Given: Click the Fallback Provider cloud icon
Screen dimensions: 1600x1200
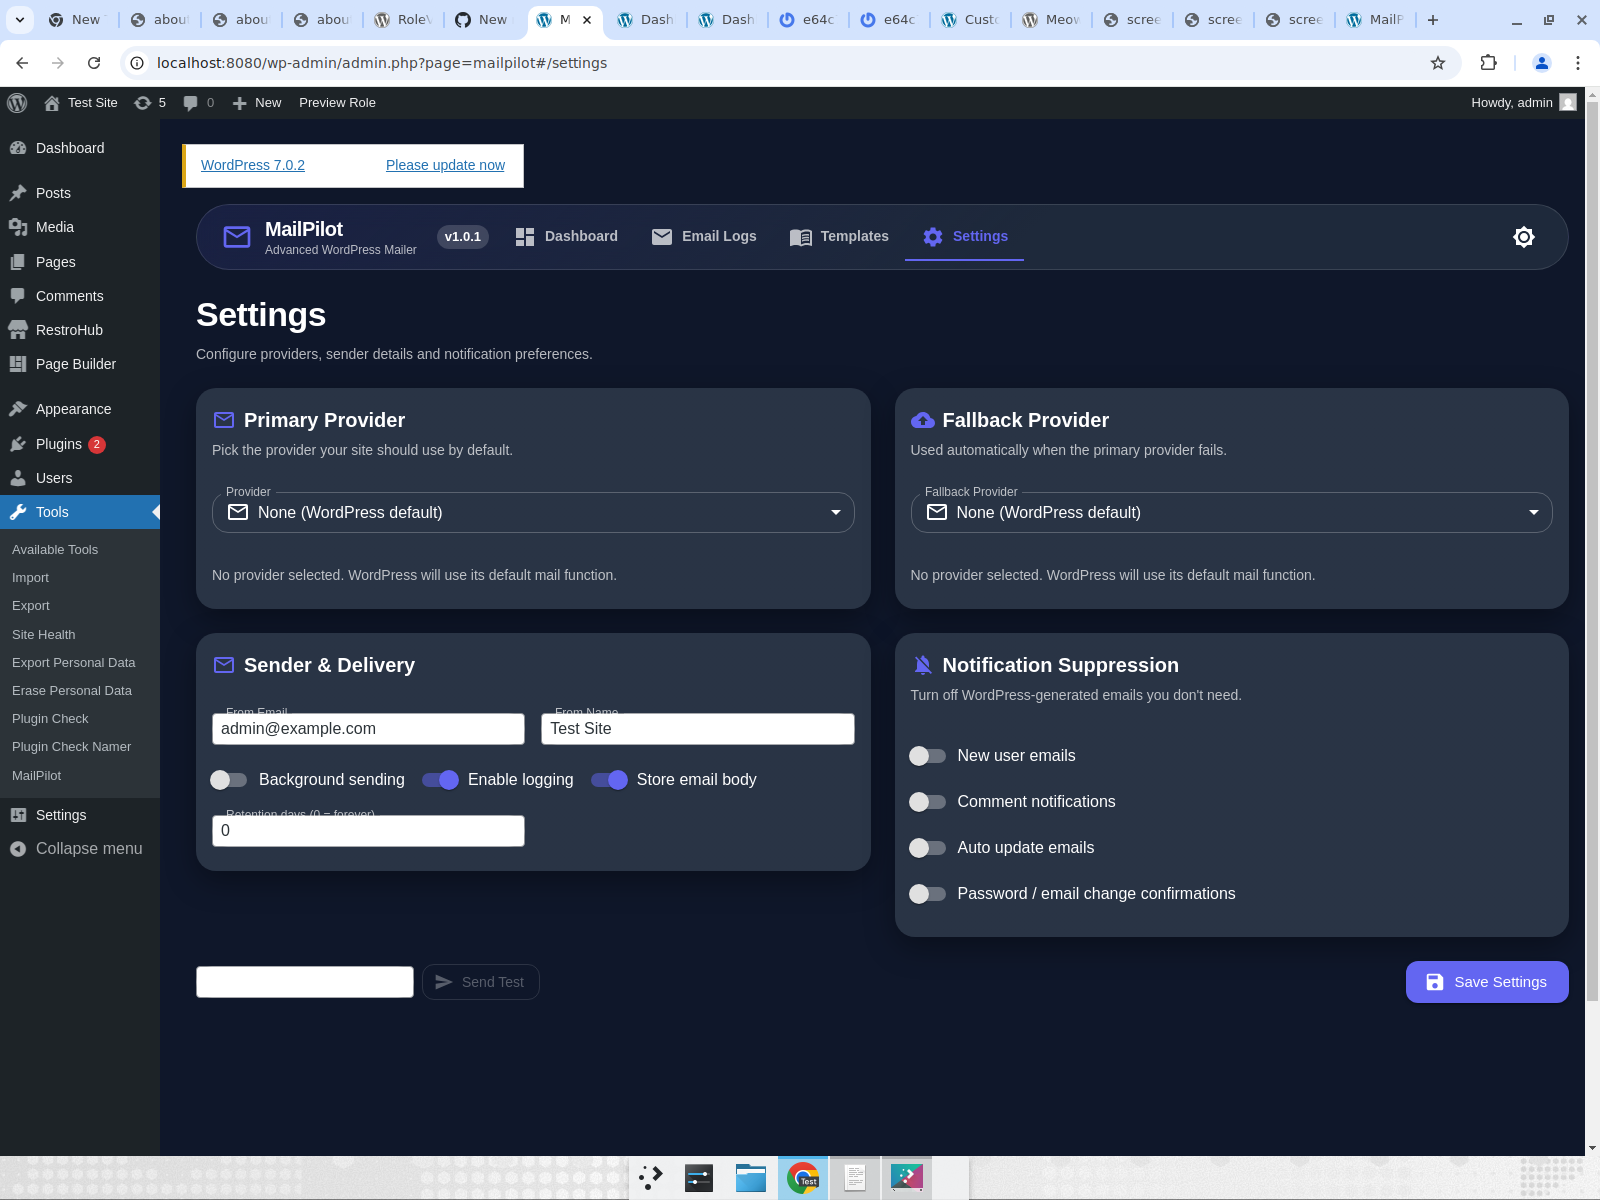Looking at the screenshot, I should (x=923, y=420).
